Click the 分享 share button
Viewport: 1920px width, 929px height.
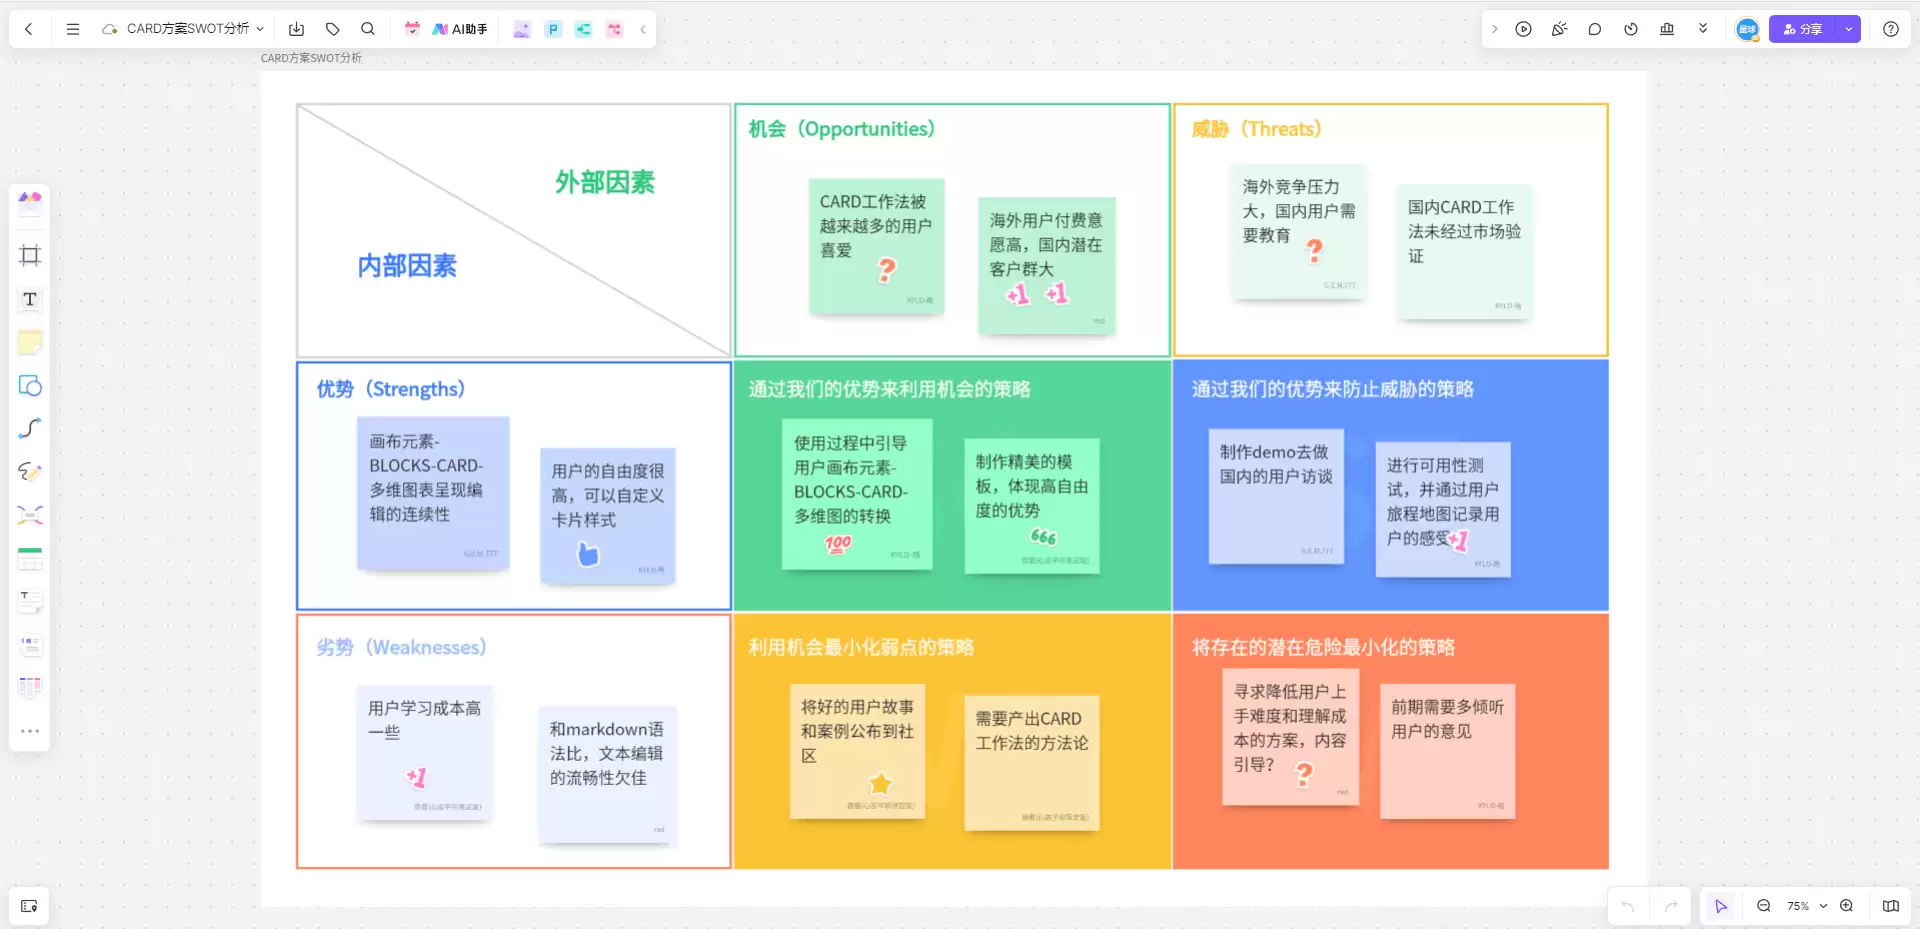(x=1803, y=29)
